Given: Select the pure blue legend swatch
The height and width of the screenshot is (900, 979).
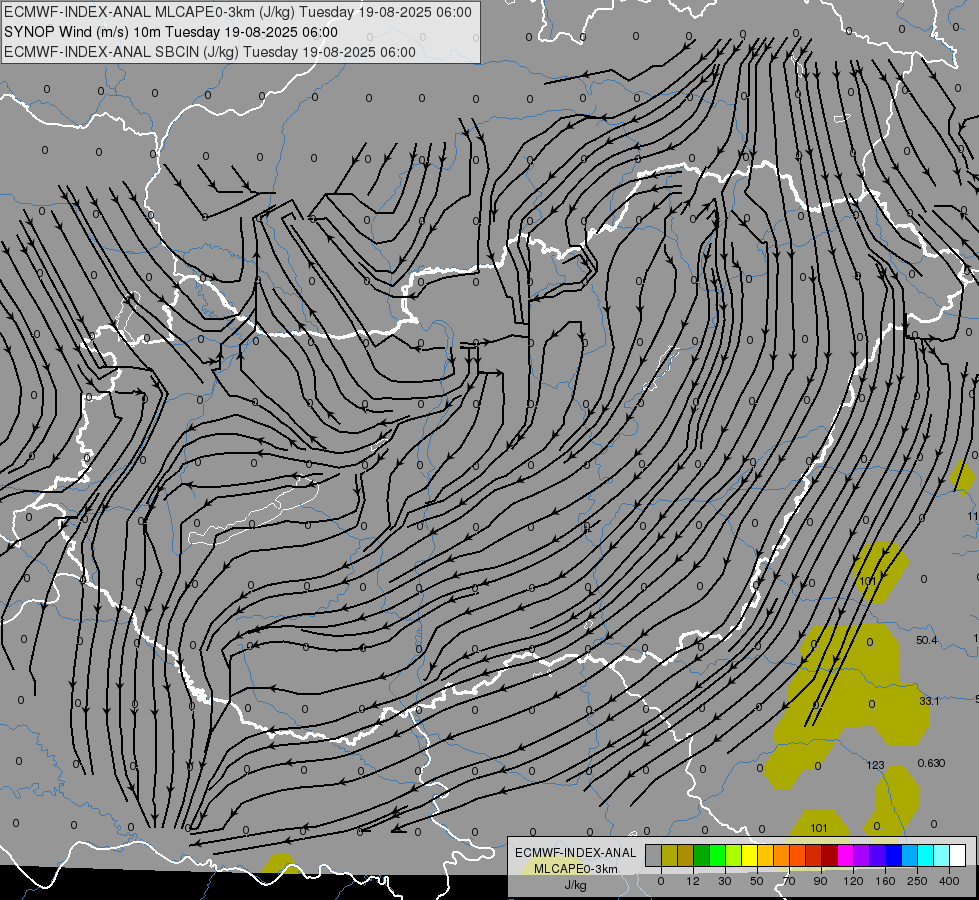Looking at the screenshot, I should tap(893, 855).
